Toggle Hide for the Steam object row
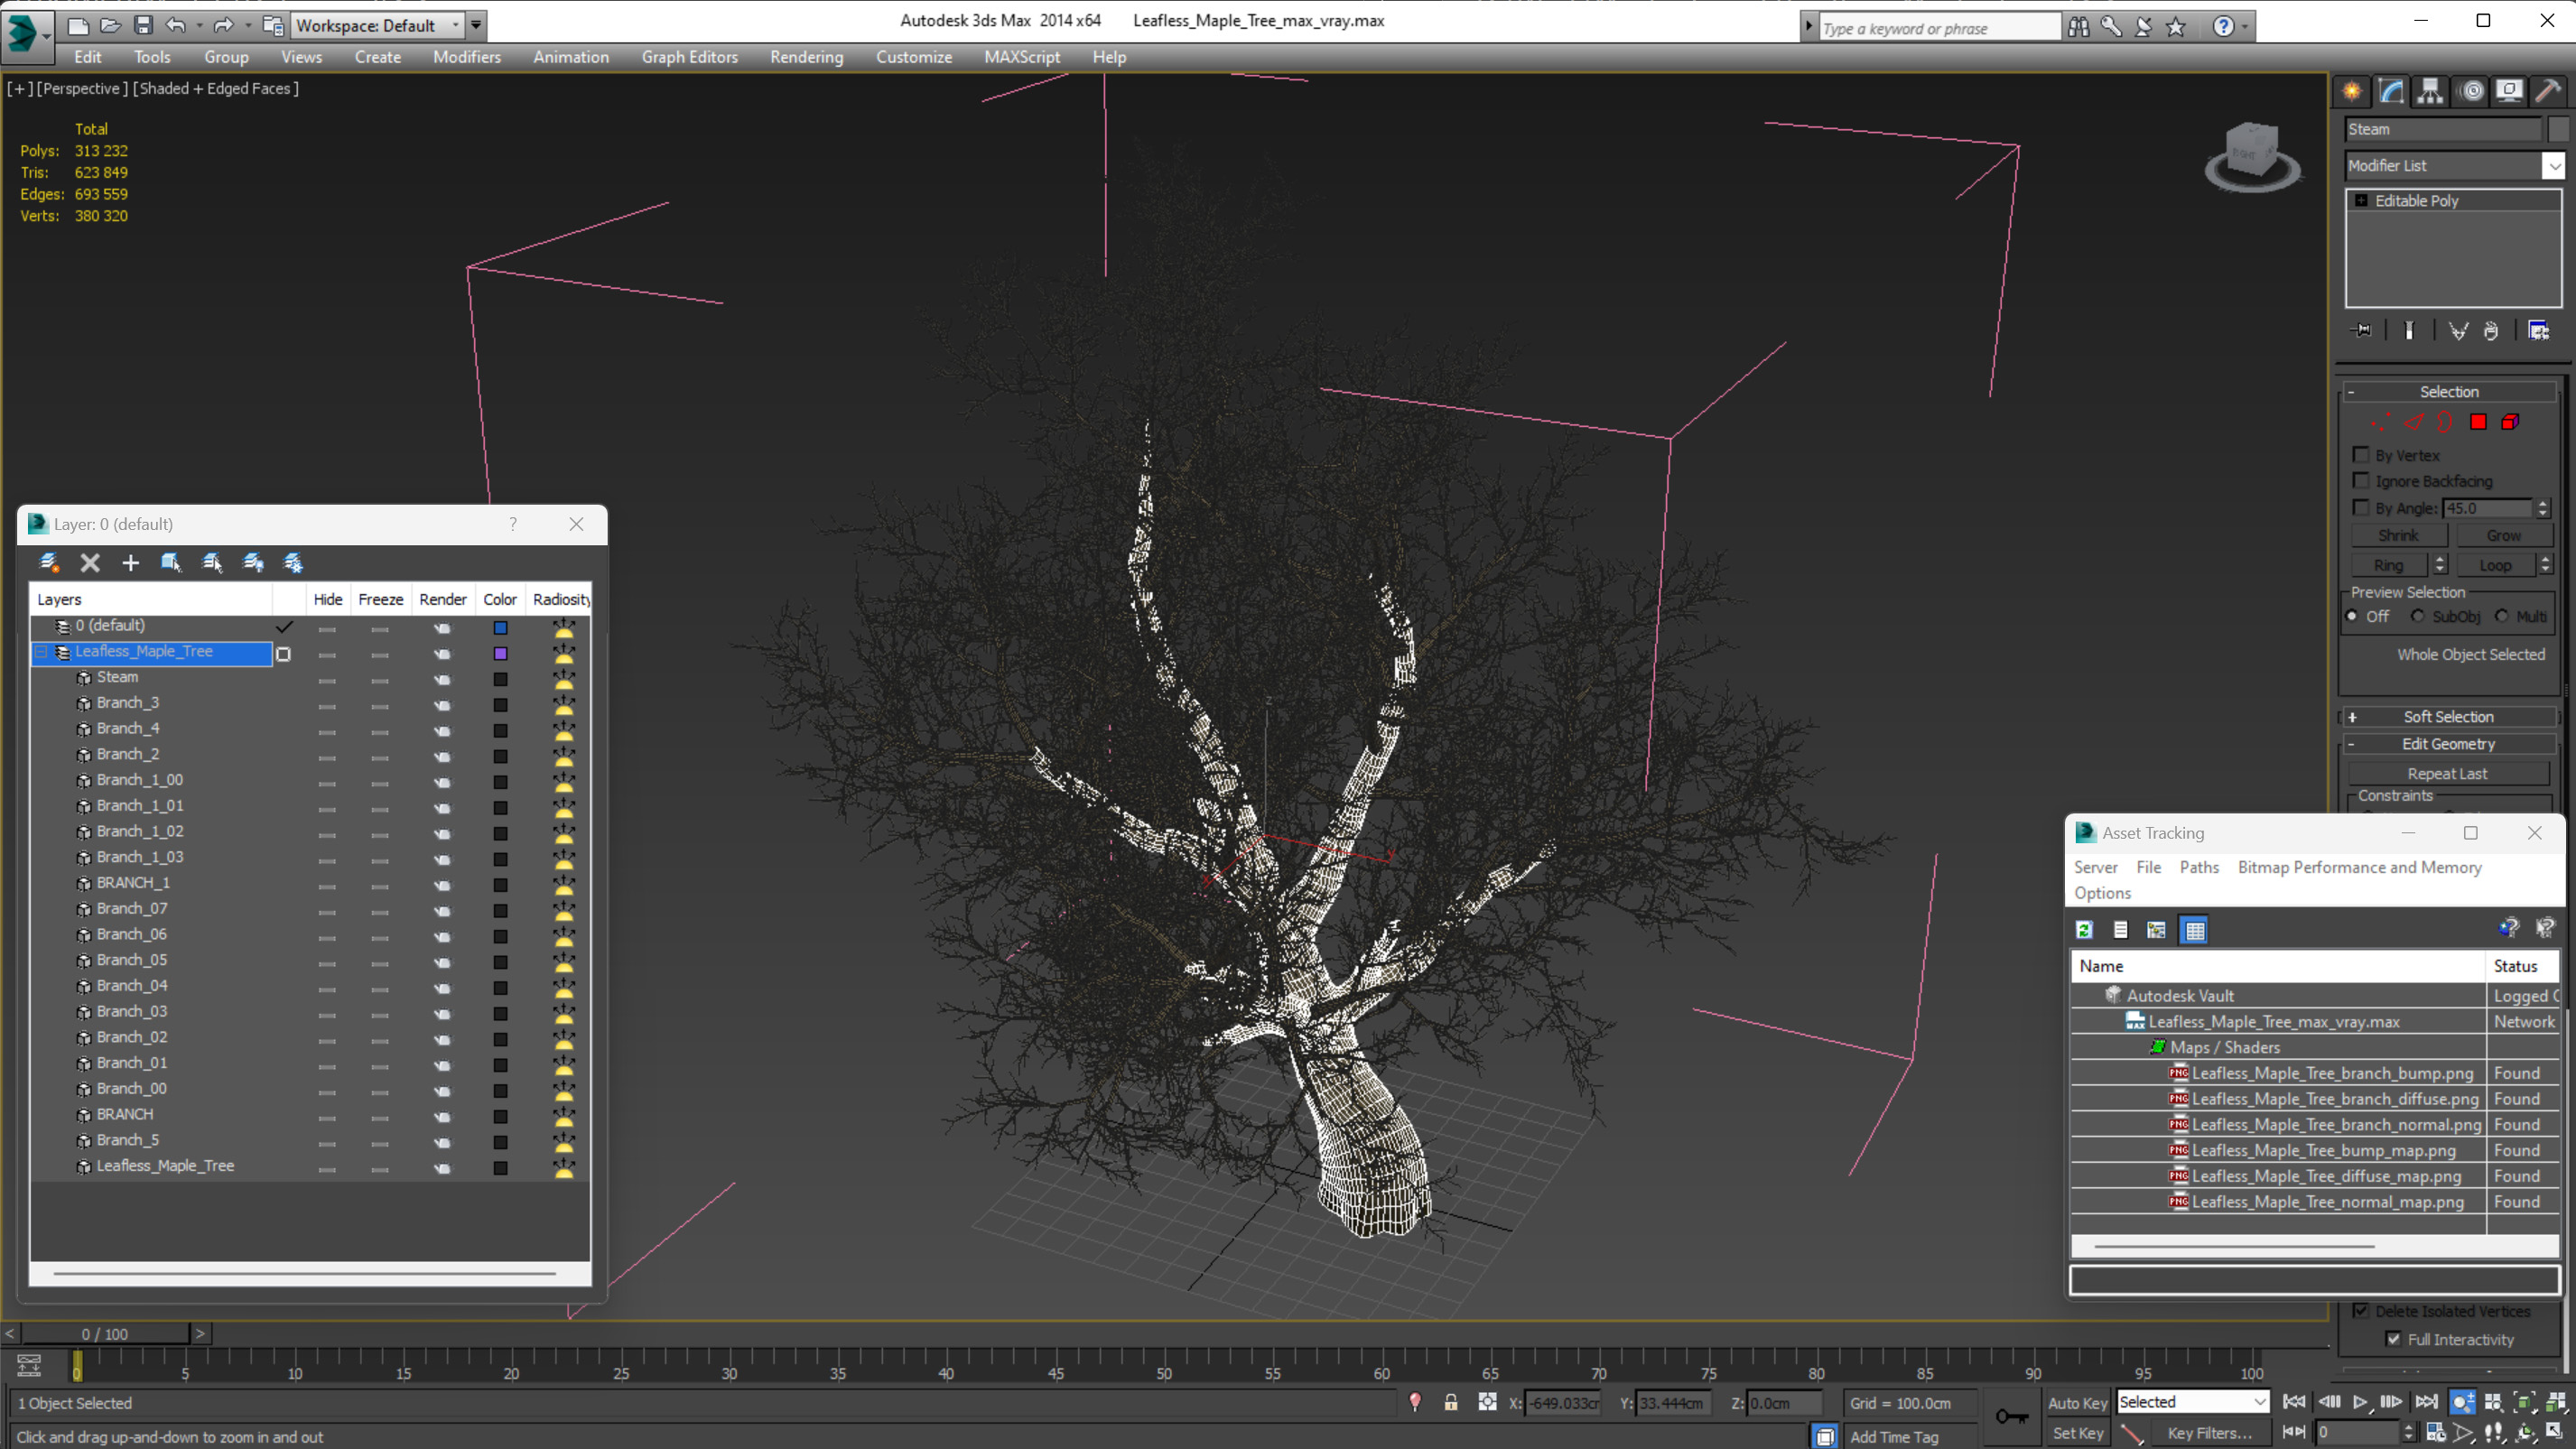 coord(327,680)
